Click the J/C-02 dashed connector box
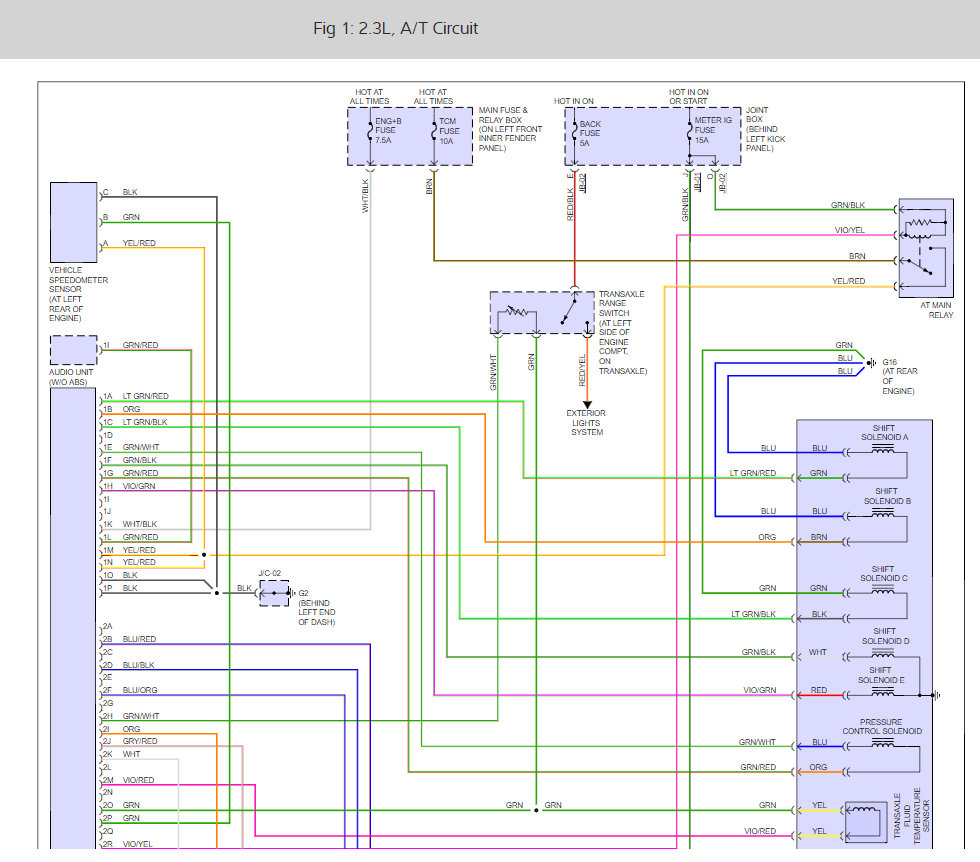Screen dimensions: 980x862 click(274, 593)
